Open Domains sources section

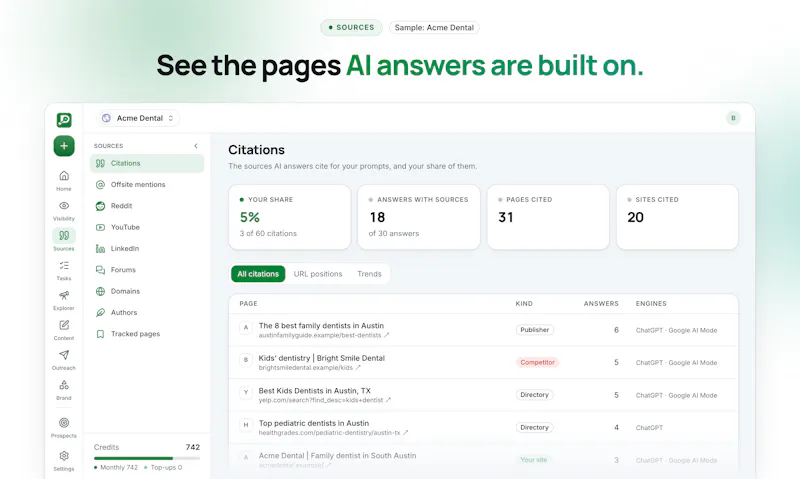(147, 291)
